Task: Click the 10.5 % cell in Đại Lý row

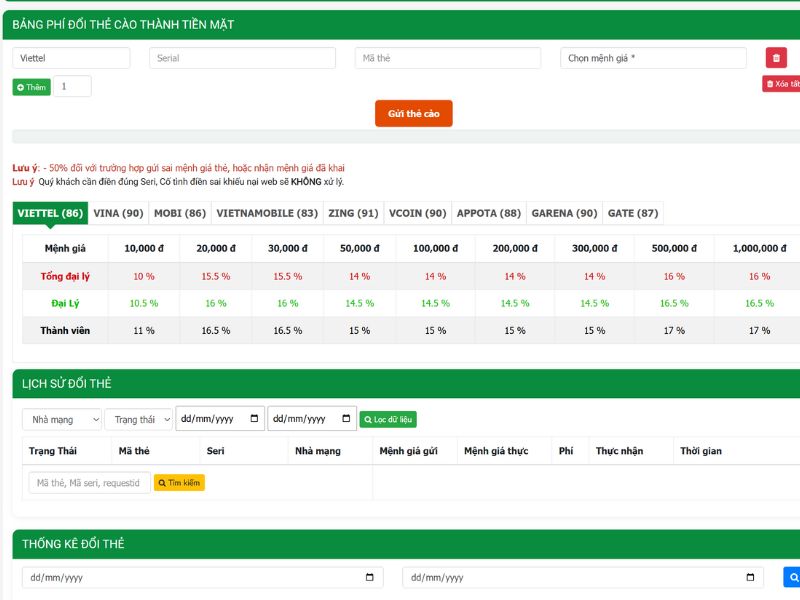Action: coord(144,303)
